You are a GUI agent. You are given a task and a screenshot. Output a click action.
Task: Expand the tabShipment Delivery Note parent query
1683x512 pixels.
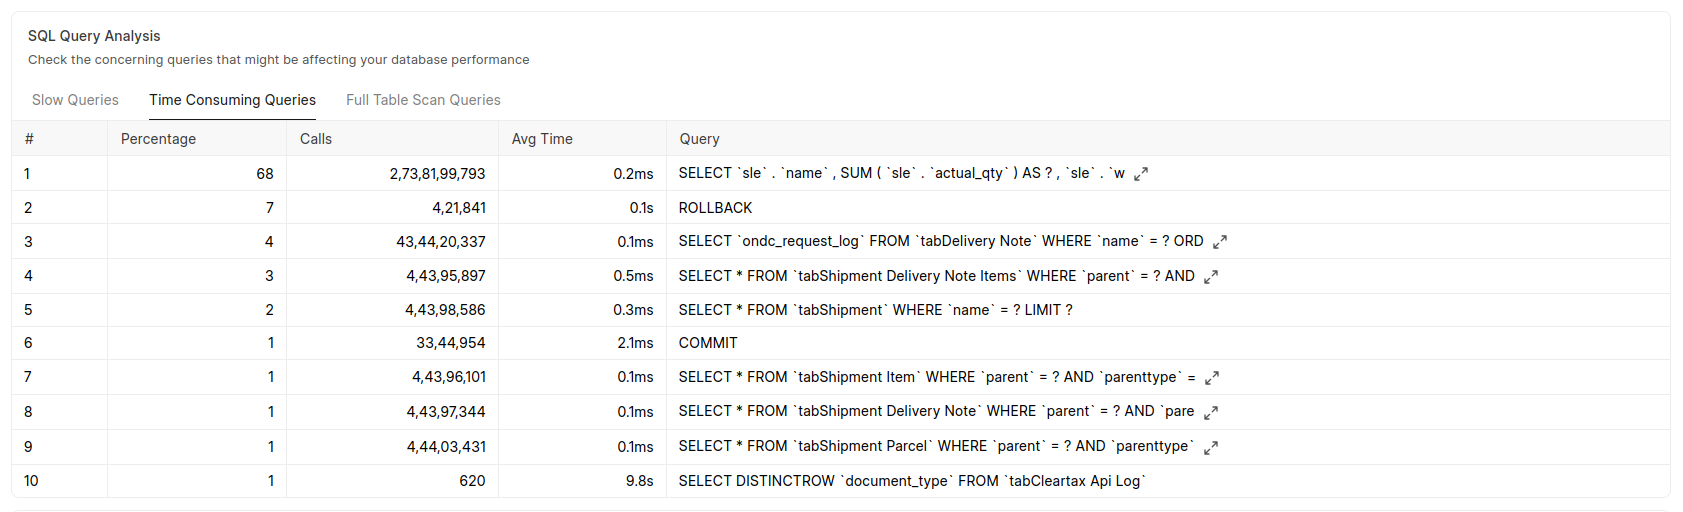pos(1210,413)
